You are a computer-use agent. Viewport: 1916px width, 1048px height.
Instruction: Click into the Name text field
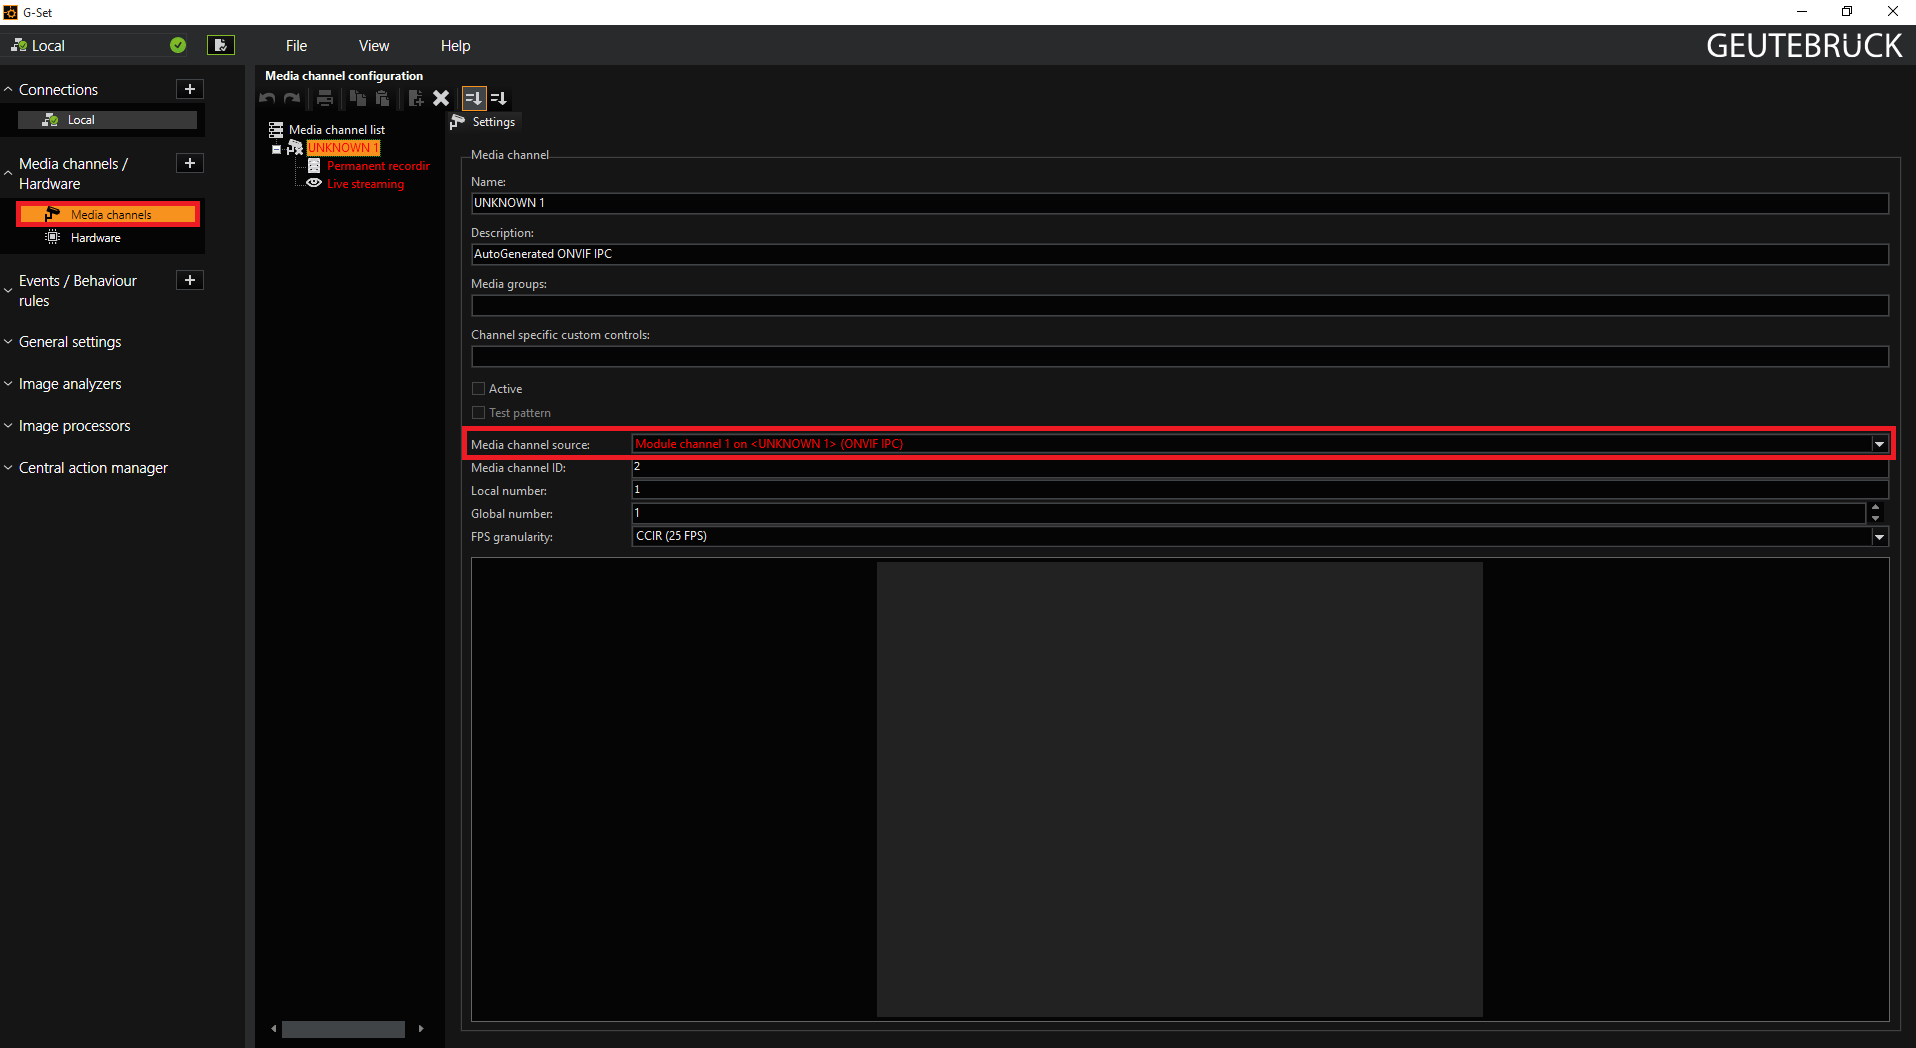[x=1178, y=203]
